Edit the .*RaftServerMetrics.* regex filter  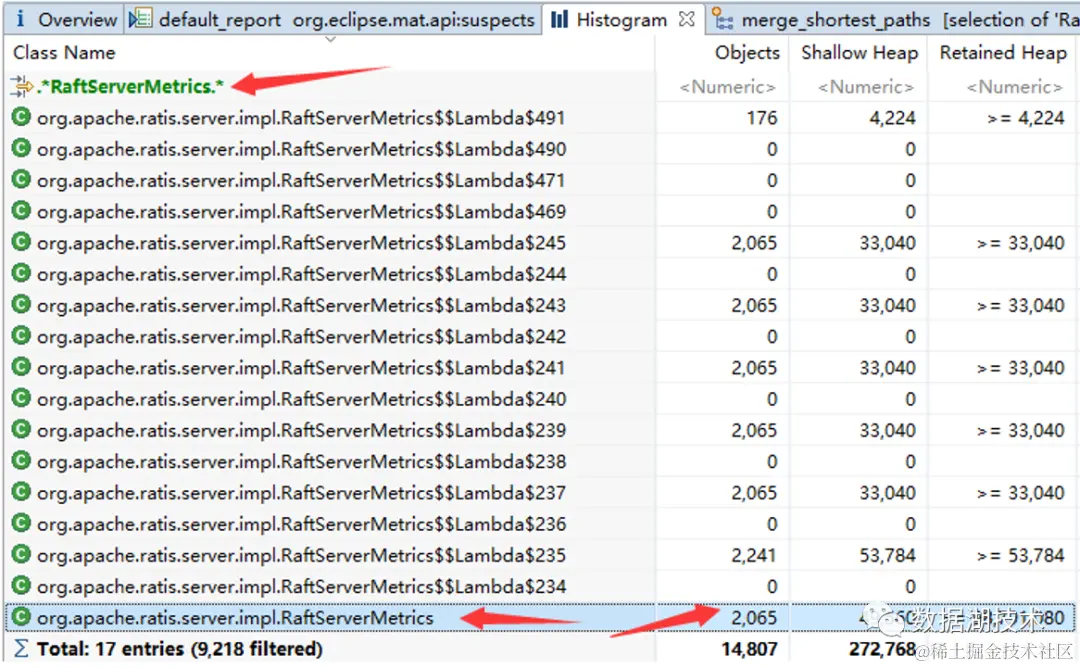[130, 87]
